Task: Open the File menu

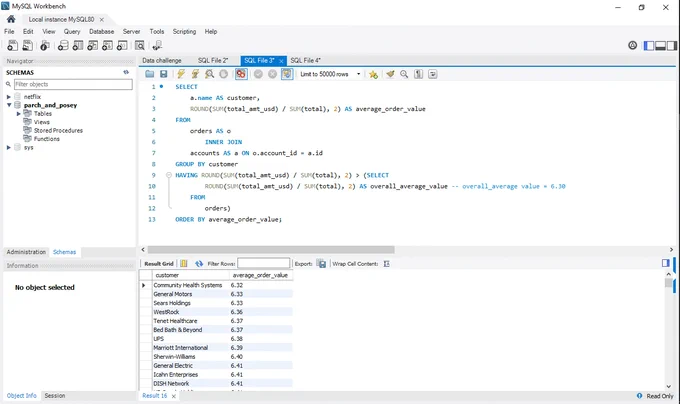Action: (9, 32)
